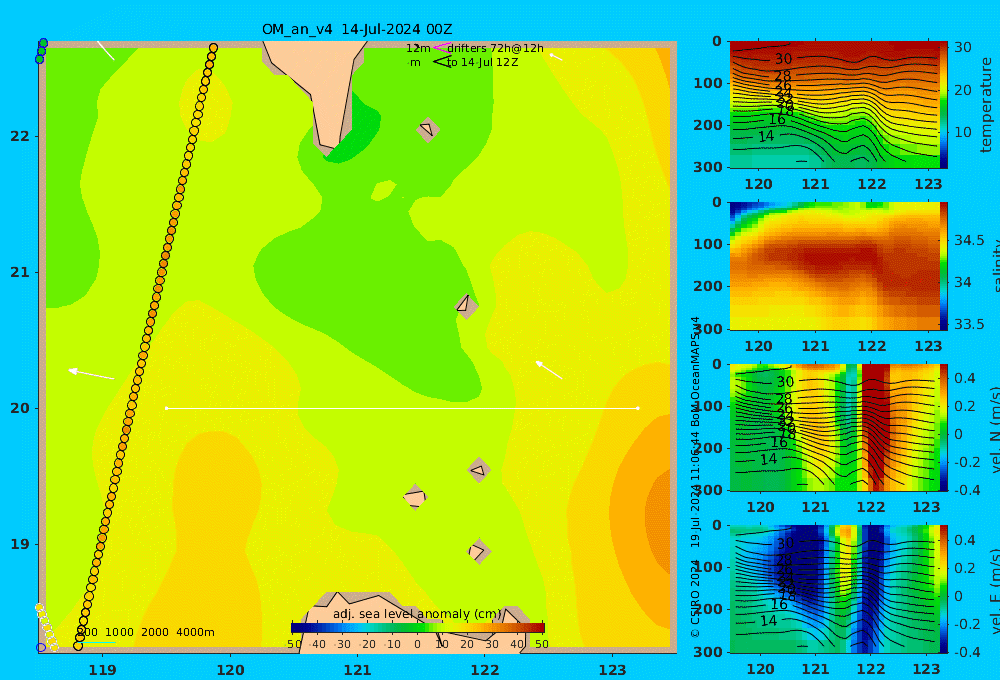Click the latitude label '21' on main map
Image resolution: width=1000 pixels, height=680 pixels.
click(20, 272)
